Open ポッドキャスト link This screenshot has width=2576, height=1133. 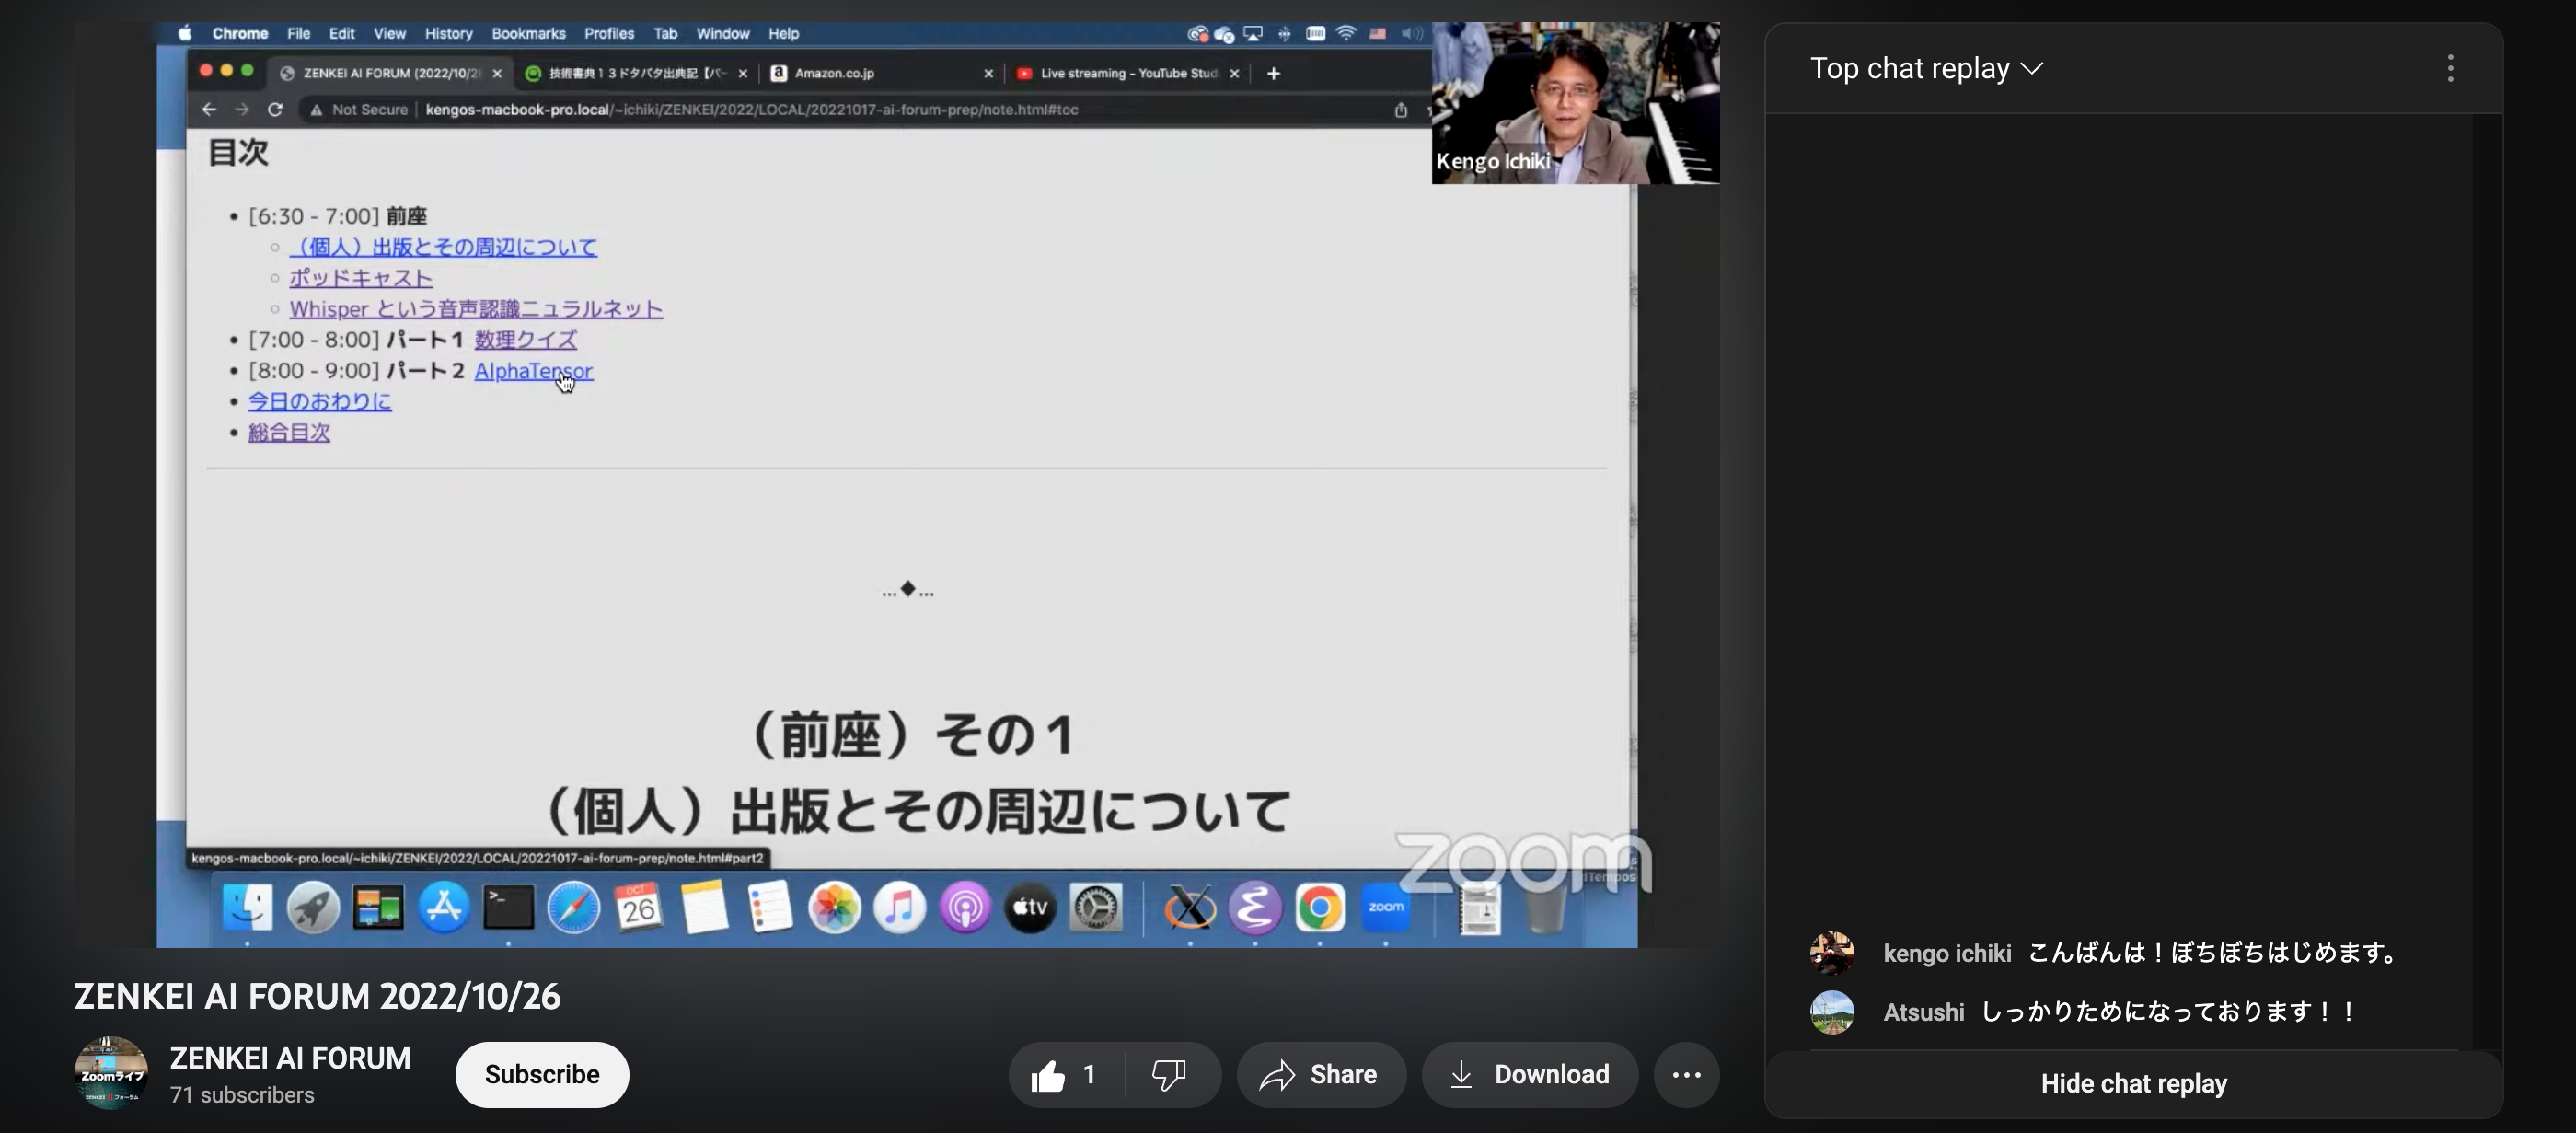[x=361, y=278]
